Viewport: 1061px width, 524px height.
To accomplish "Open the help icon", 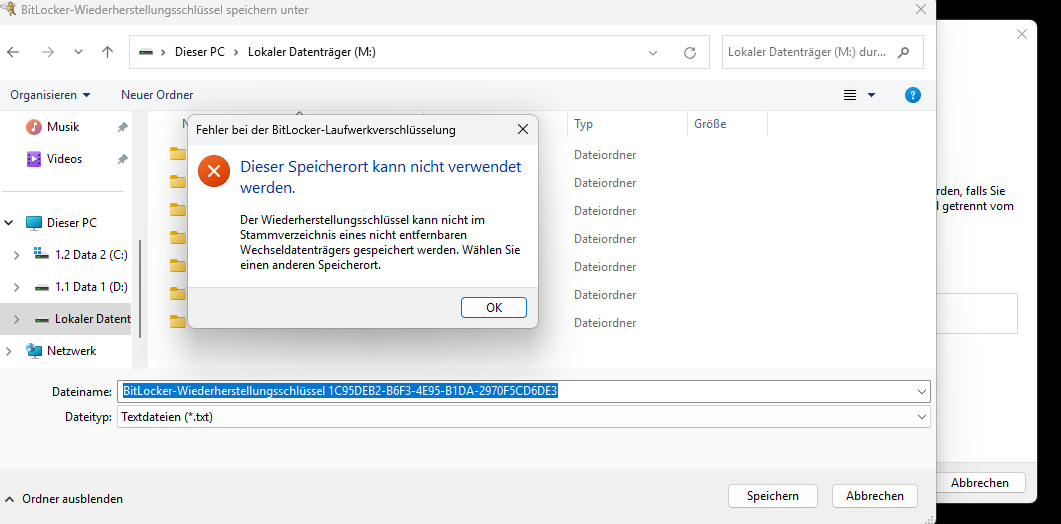I will point(912,95).
